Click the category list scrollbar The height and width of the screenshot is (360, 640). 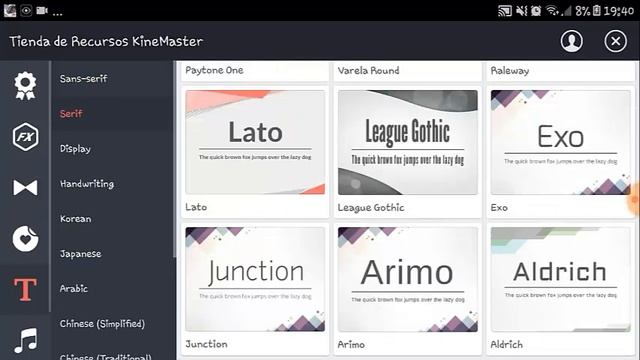click(x=175, y=159)
